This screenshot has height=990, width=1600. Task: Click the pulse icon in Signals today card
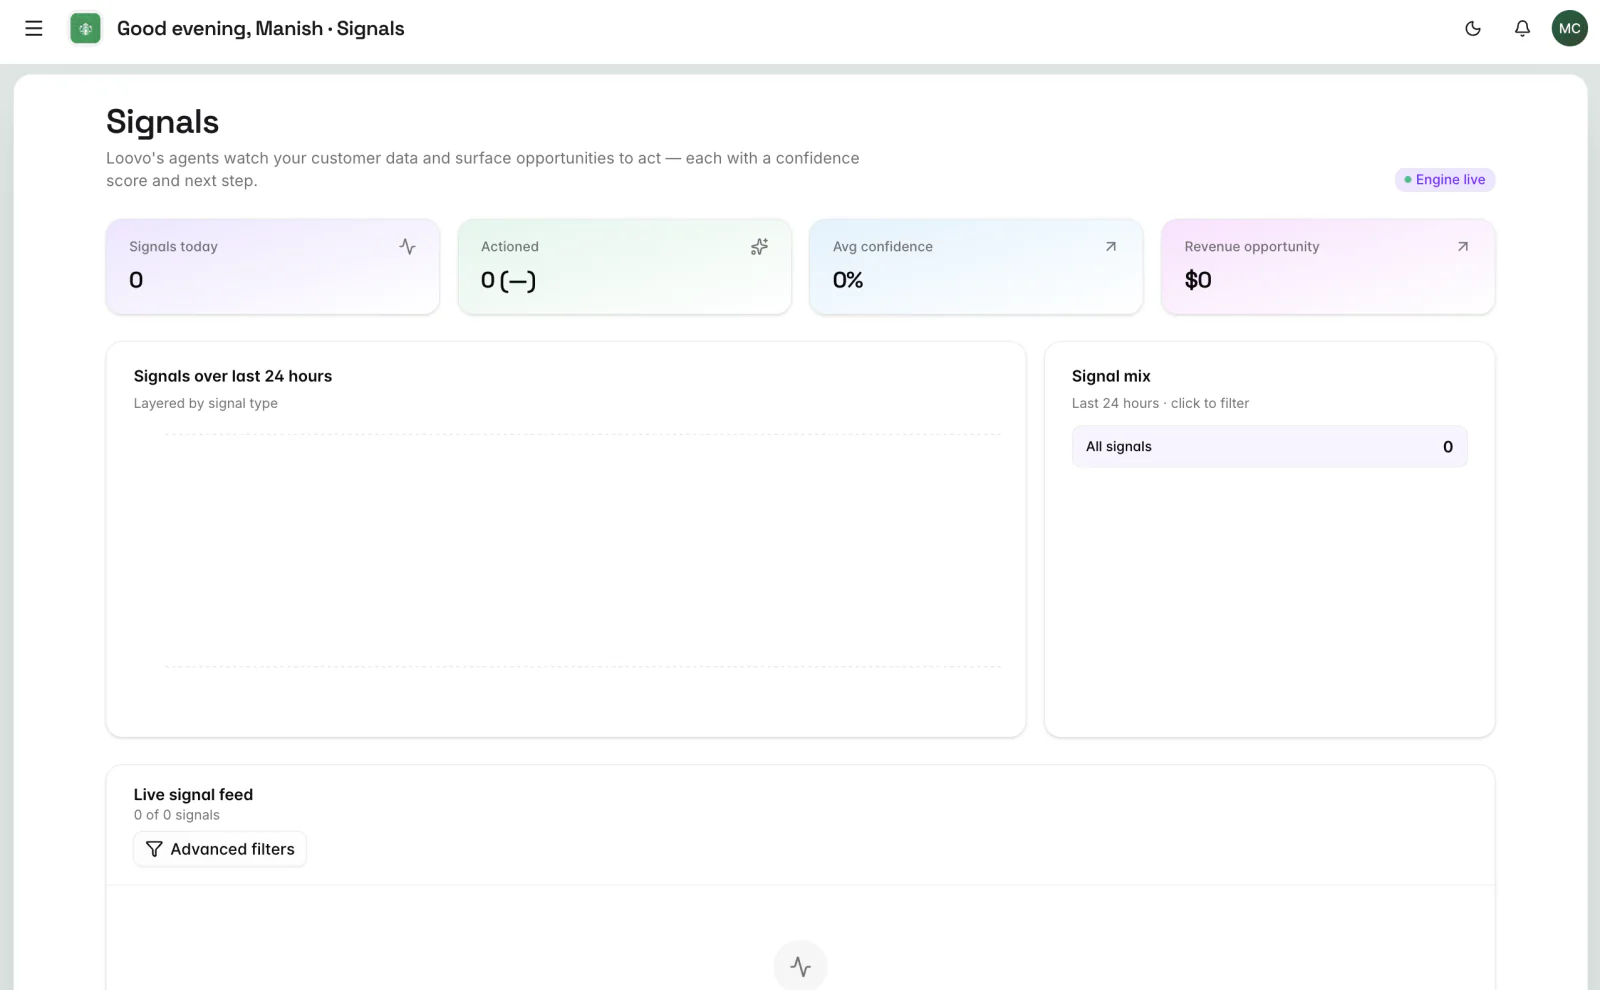point(407,246)
